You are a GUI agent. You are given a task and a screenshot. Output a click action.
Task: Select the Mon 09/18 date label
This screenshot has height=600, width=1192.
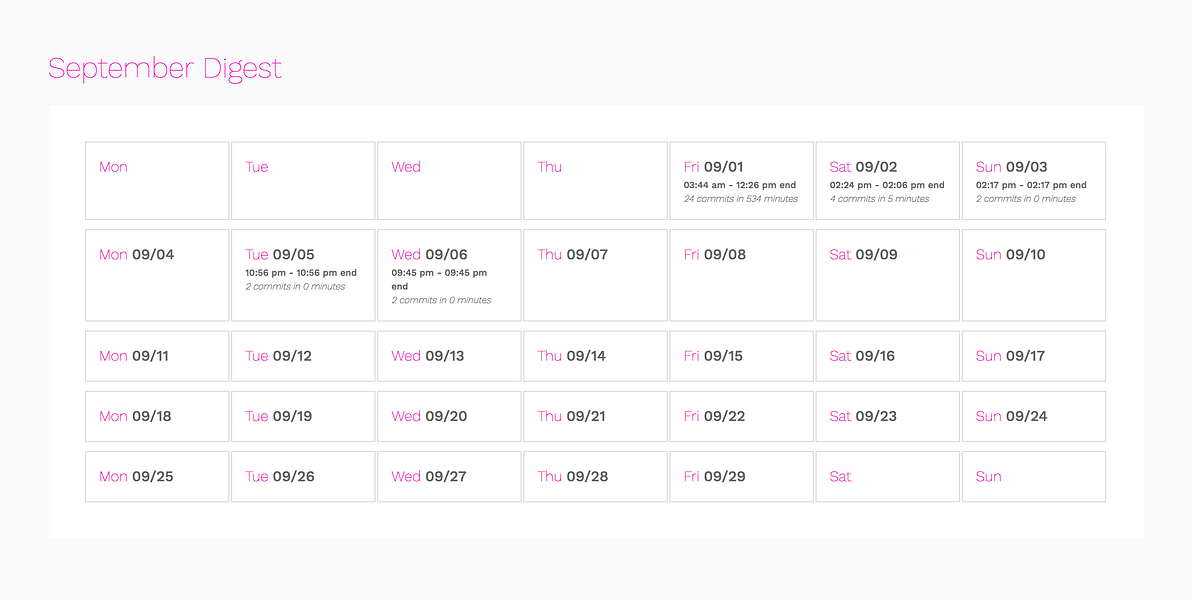[135, 416]
